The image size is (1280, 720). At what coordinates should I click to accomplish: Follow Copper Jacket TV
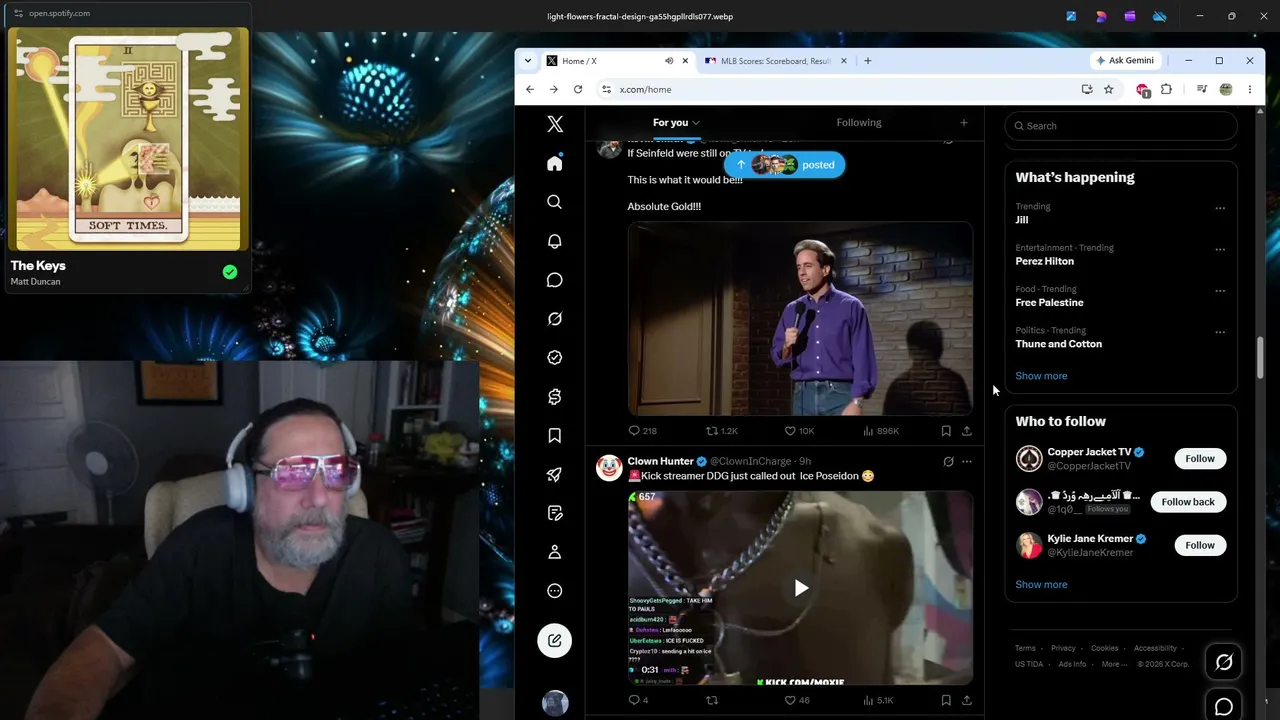pos(1200,459)
